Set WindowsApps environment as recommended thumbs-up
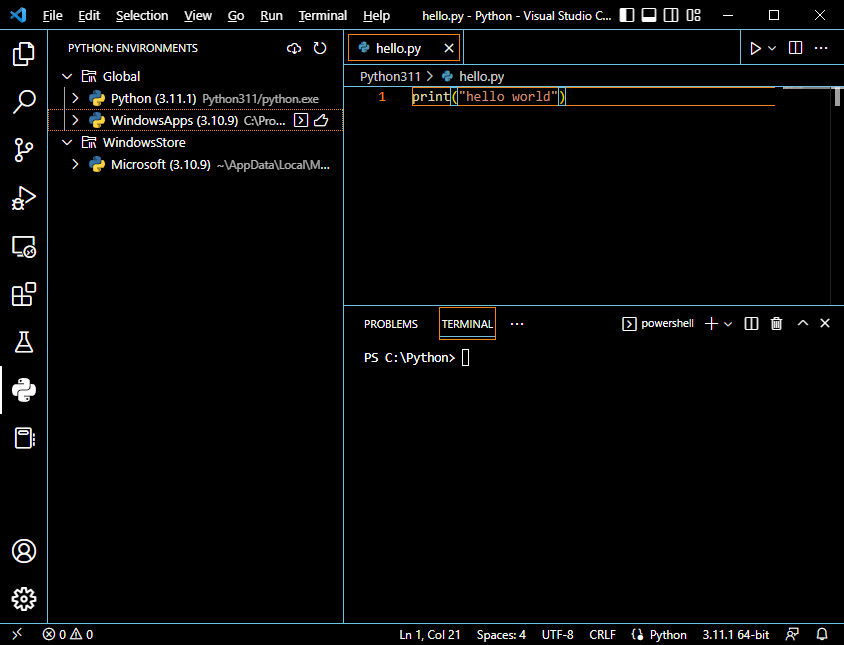The height and width of the screenshot is (645, 844). pyautogui.click(x=321, y=120)
